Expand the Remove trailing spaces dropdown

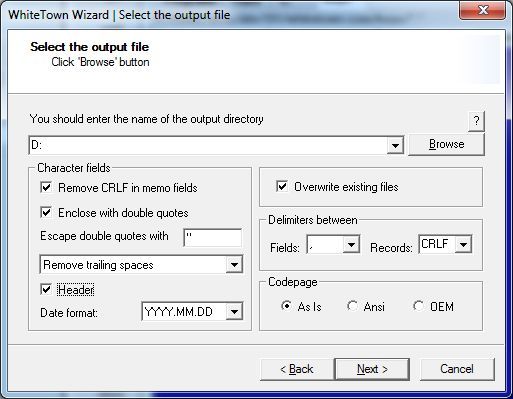coord(234,265)
